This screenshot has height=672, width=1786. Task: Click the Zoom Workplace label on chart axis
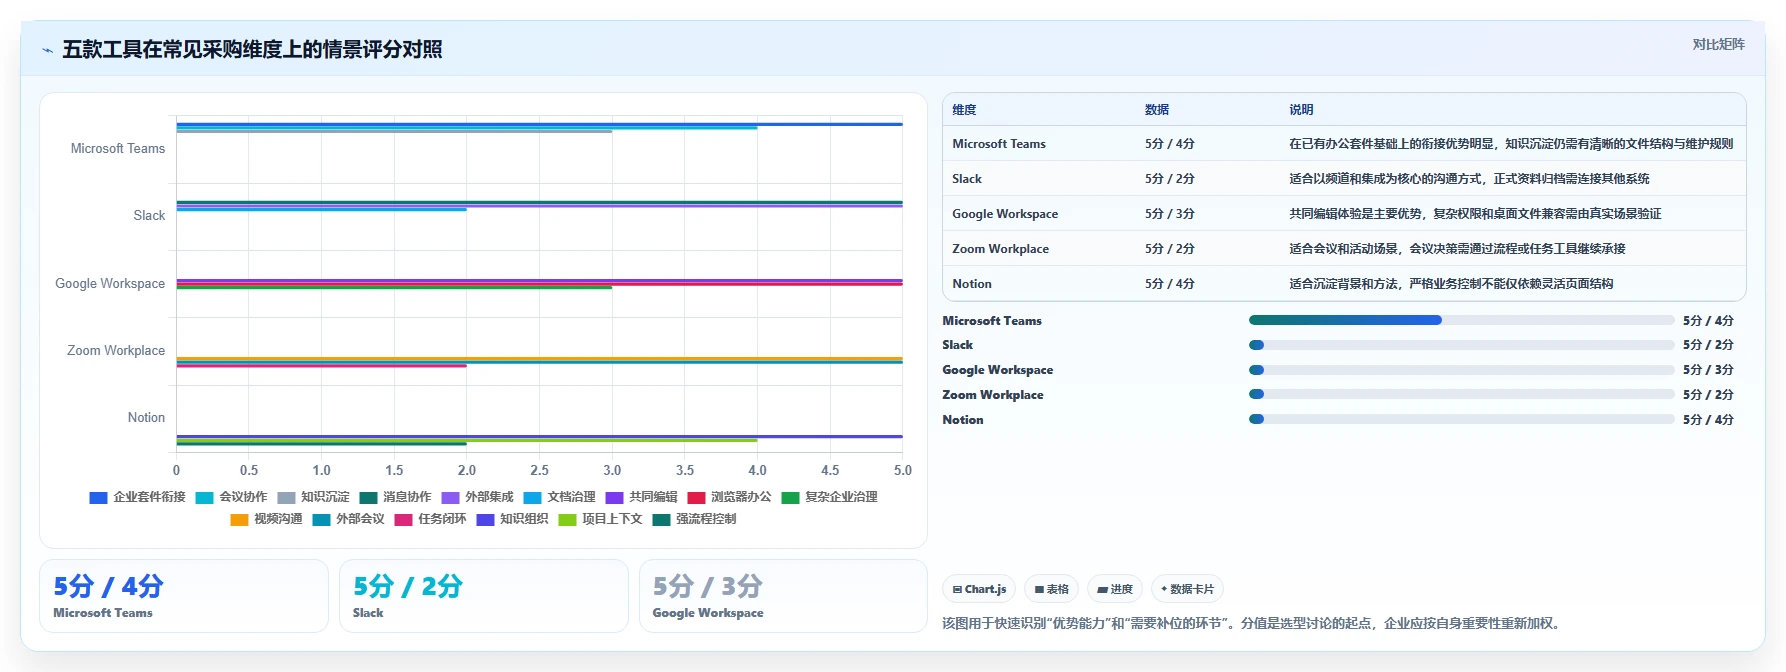(x=116, y=351)
